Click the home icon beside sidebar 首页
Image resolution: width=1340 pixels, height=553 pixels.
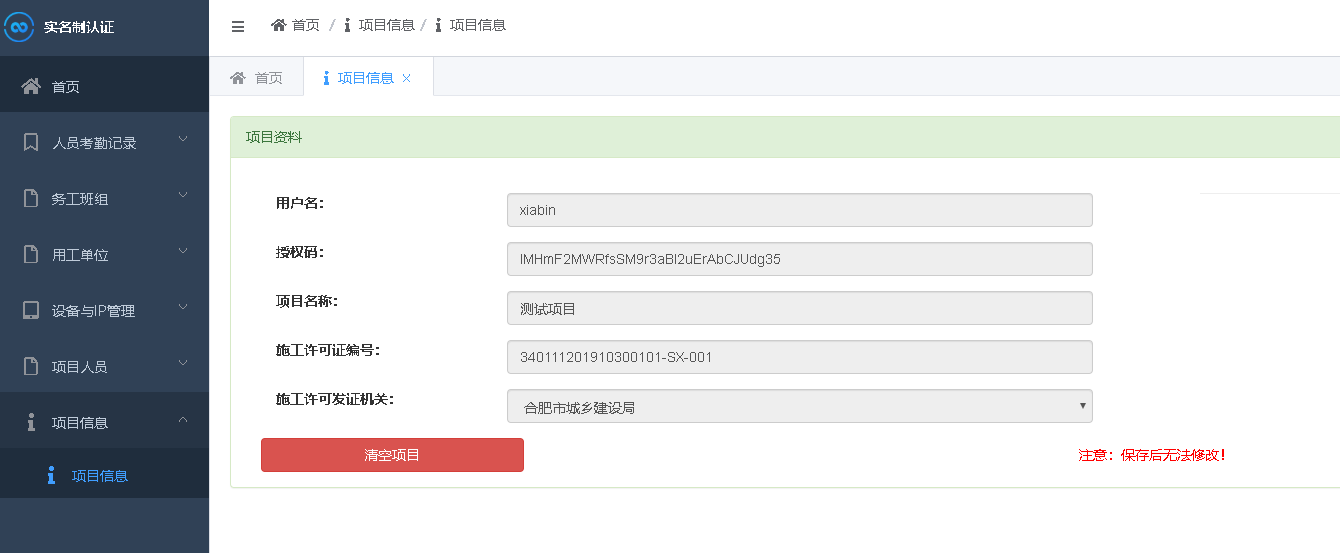pyautogui.click(x=31, y=86)
